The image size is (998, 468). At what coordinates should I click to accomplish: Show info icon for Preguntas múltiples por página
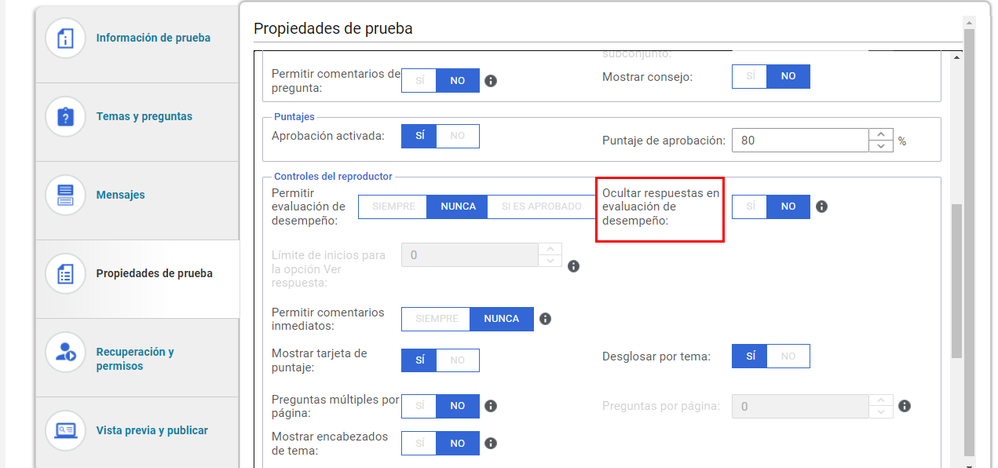click(491, 406)
